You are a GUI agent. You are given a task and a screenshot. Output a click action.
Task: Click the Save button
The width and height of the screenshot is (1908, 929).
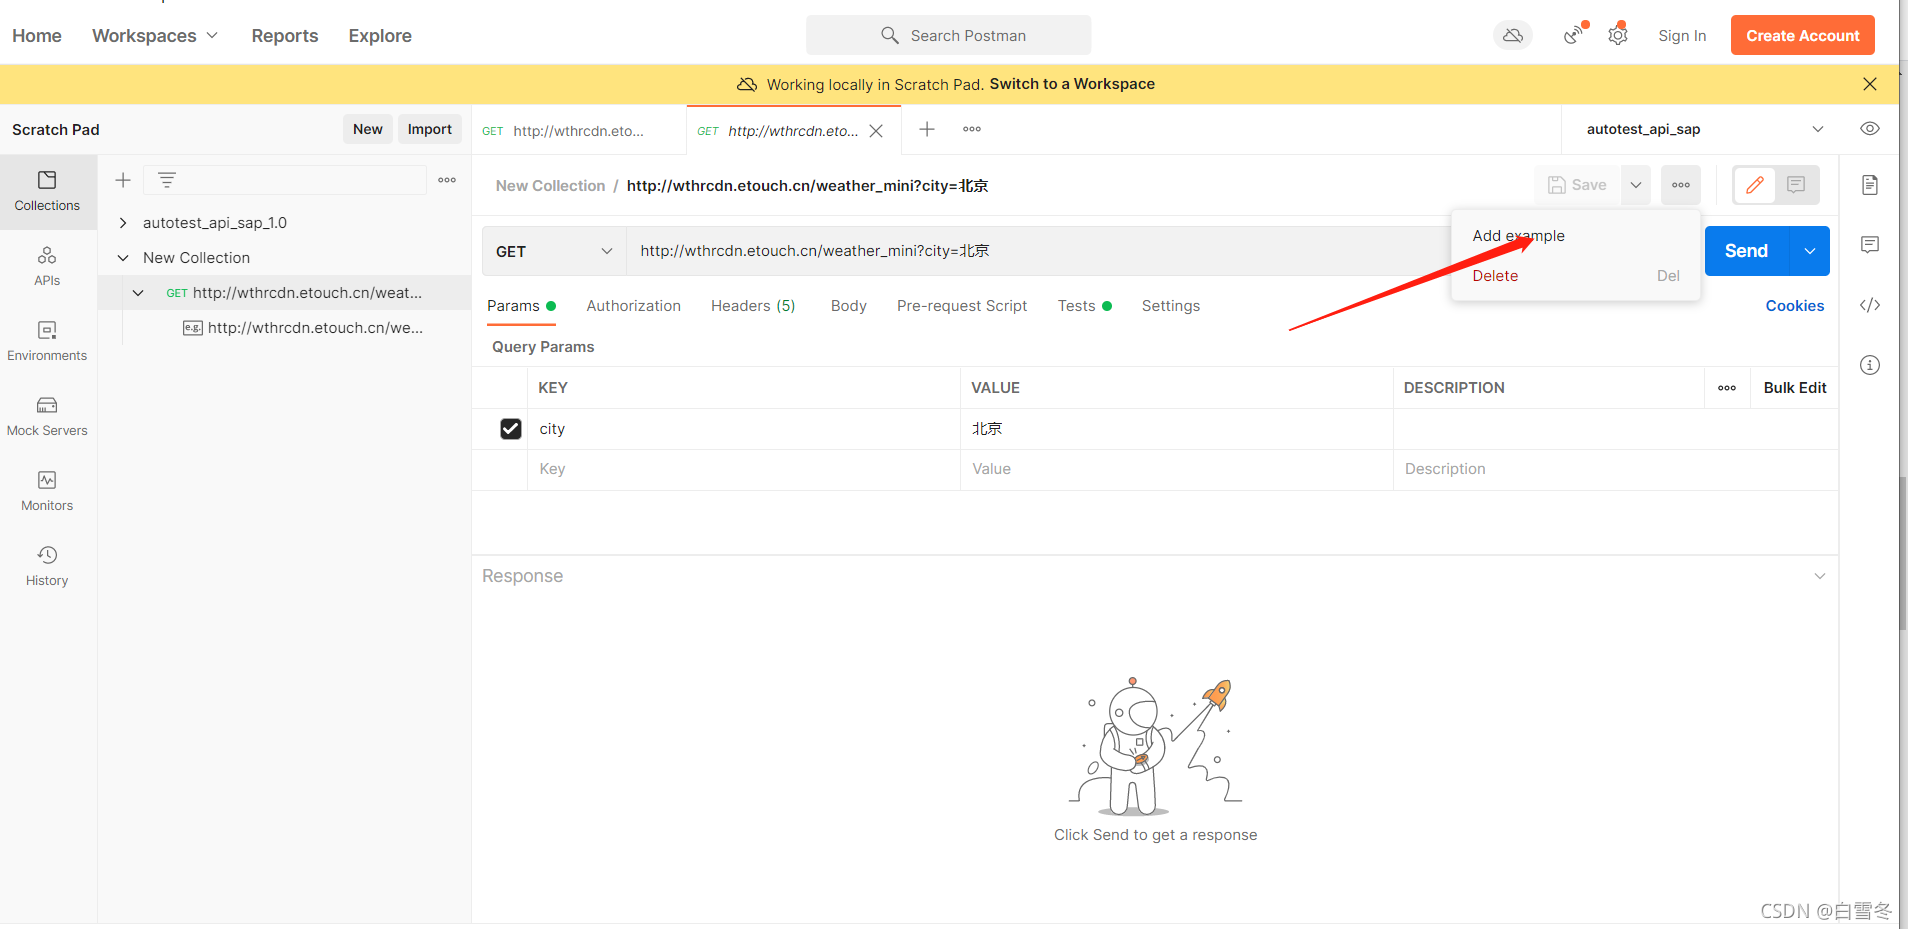pos(1578,185)
